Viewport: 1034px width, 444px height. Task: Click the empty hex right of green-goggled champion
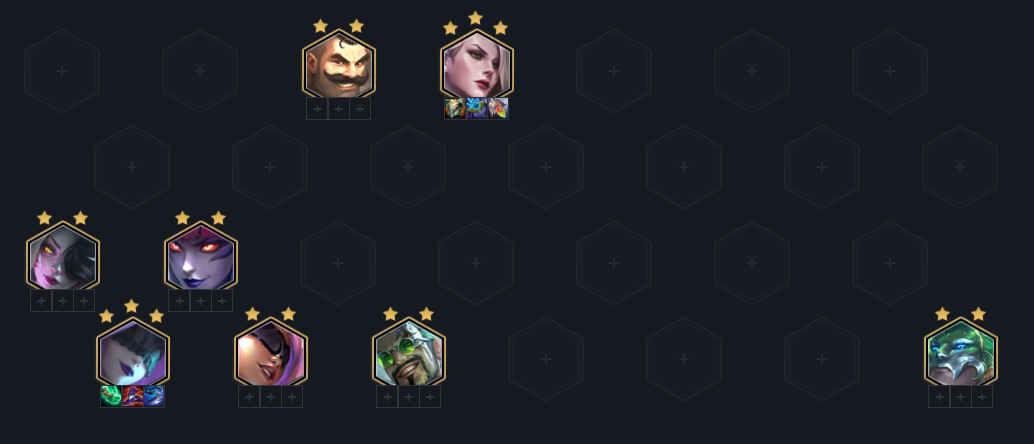[546, 359]
